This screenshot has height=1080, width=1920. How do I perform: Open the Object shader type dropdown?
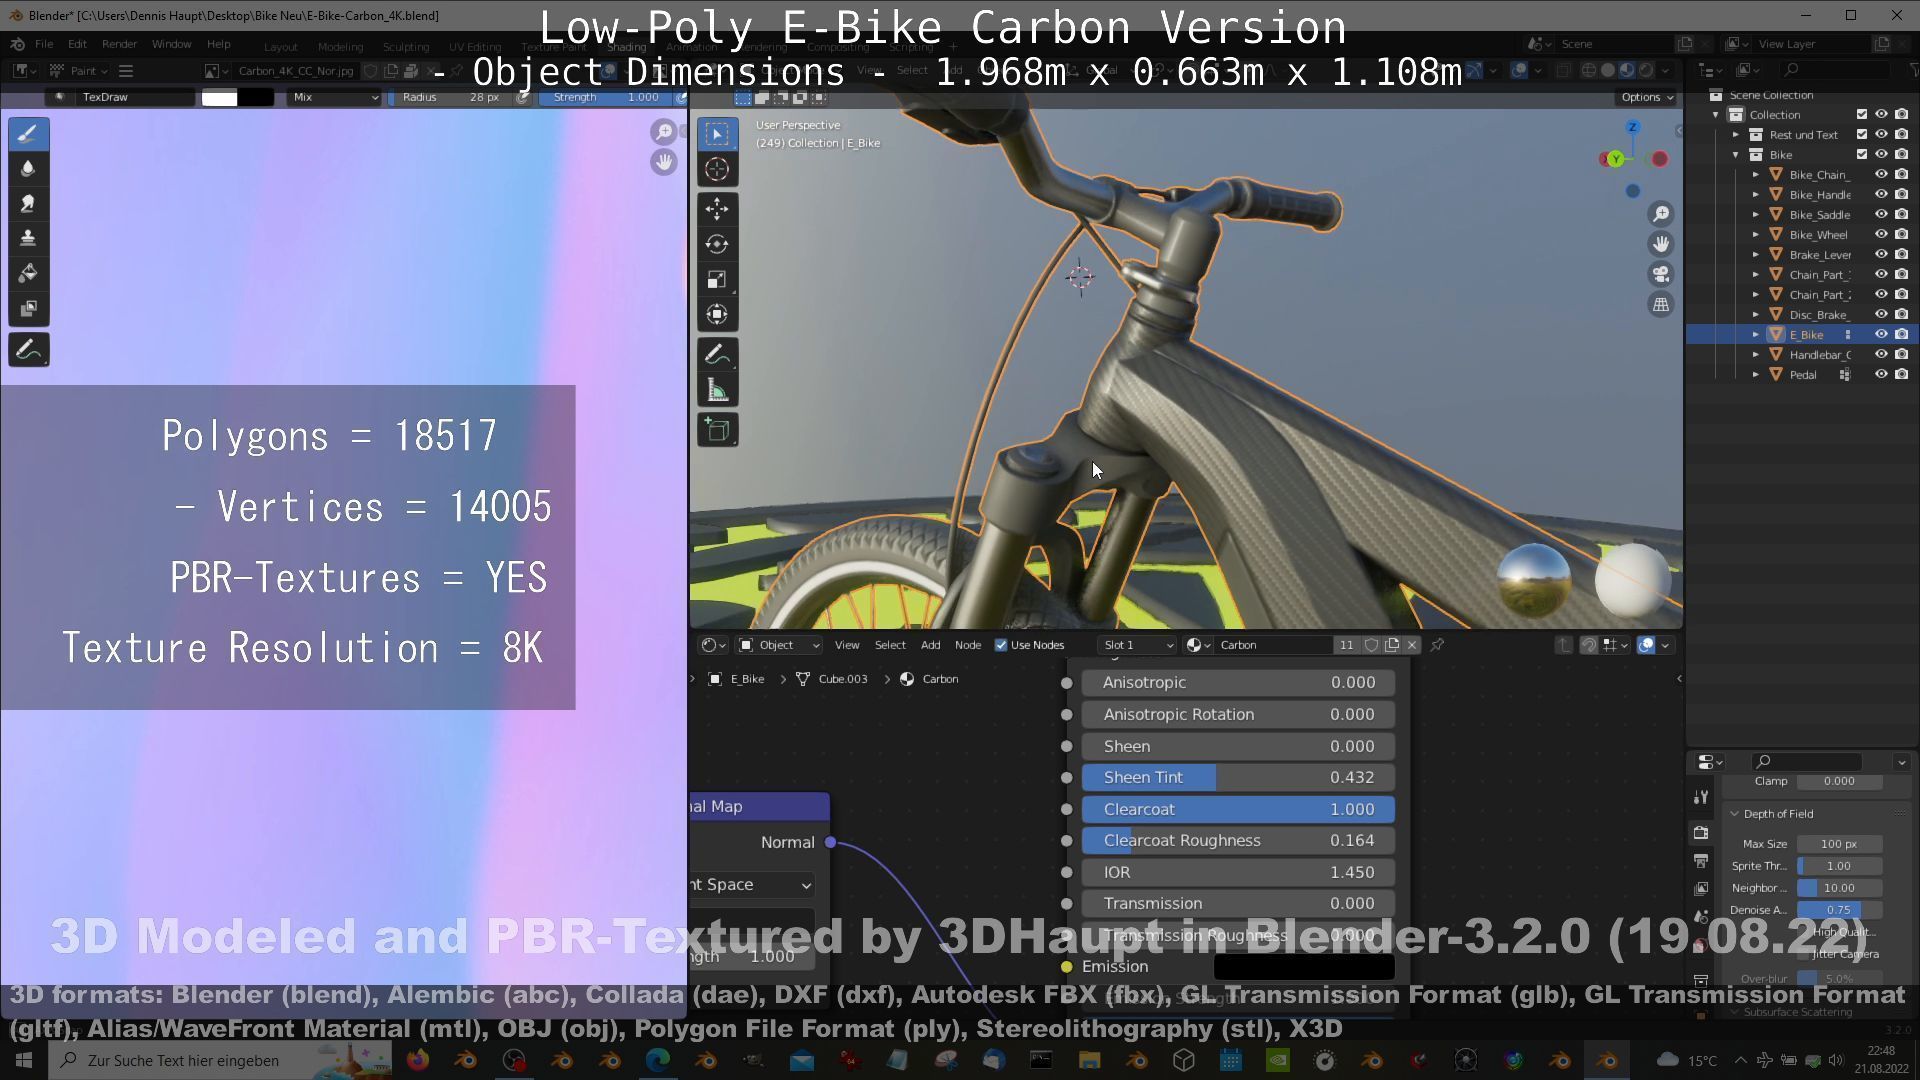pyautogui.click(x=779, y=645)
